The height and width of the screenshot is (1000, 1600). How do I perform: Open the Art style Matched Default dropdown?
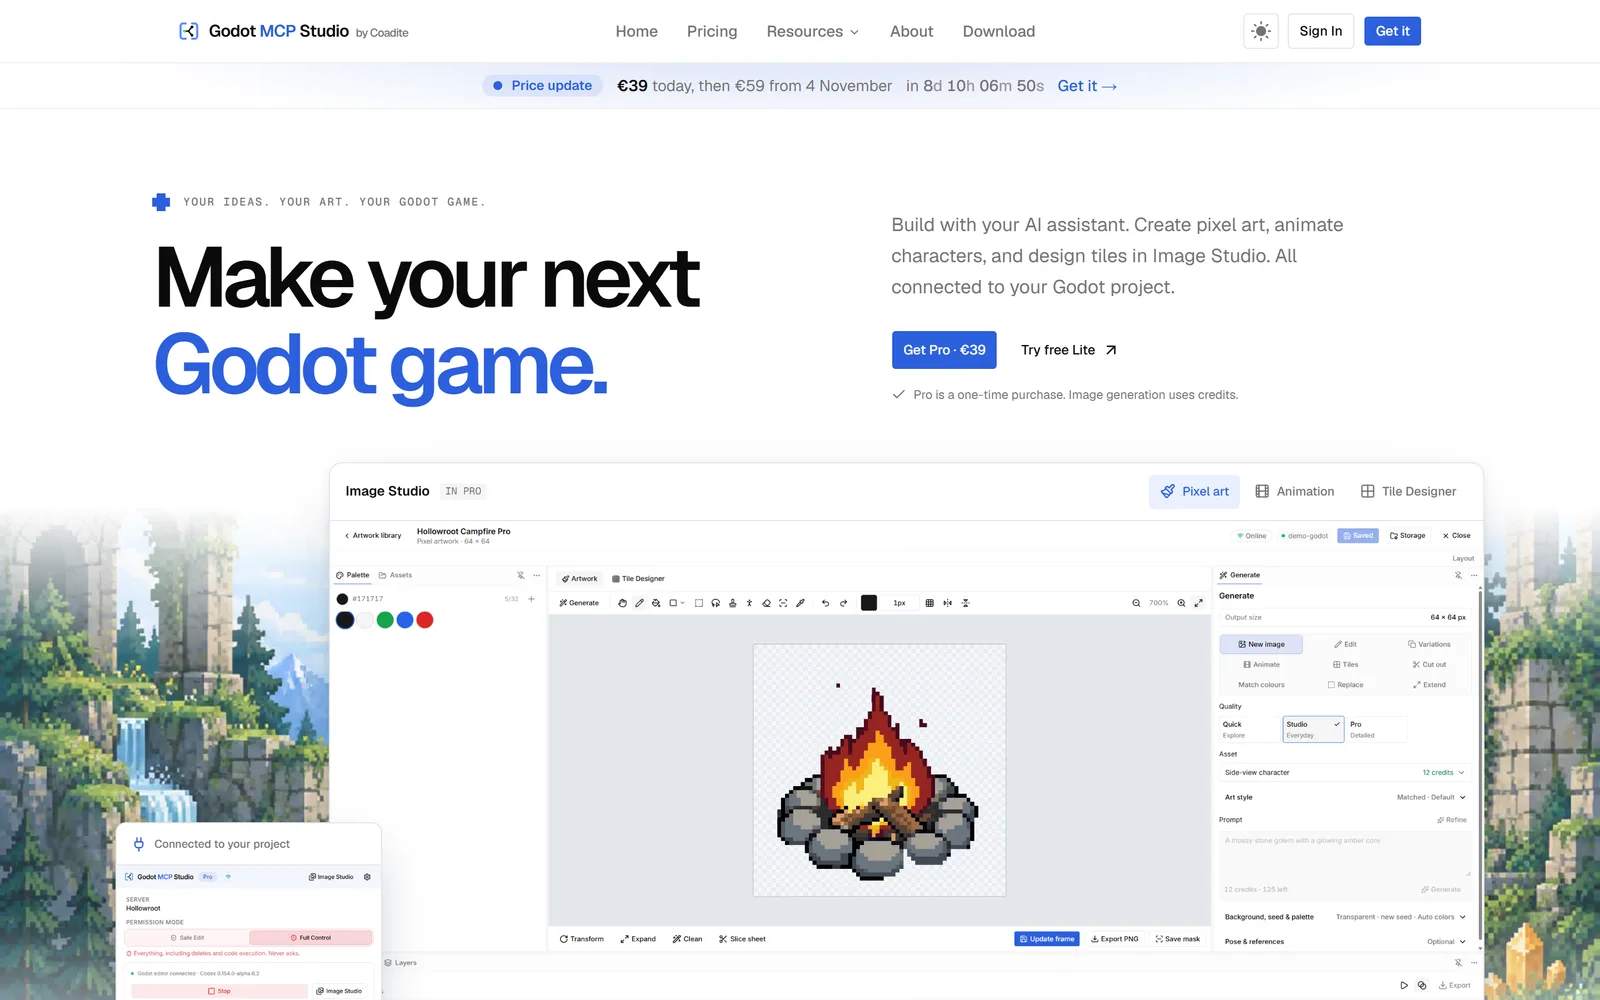(x=1344, y=797)
